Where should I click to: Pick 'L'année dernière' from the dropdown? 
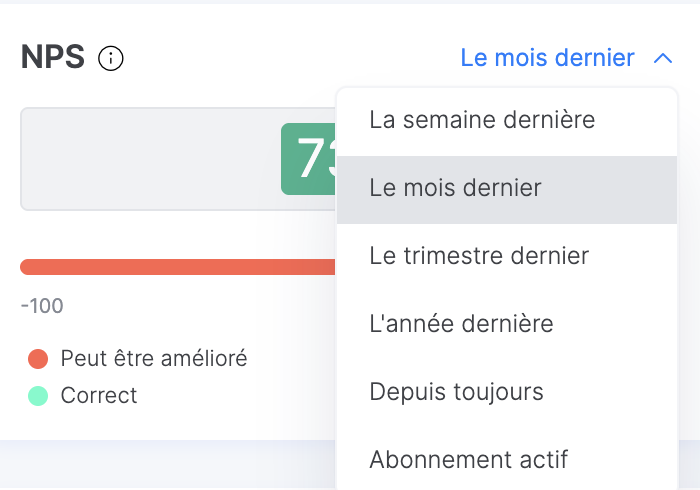(507, 324)
